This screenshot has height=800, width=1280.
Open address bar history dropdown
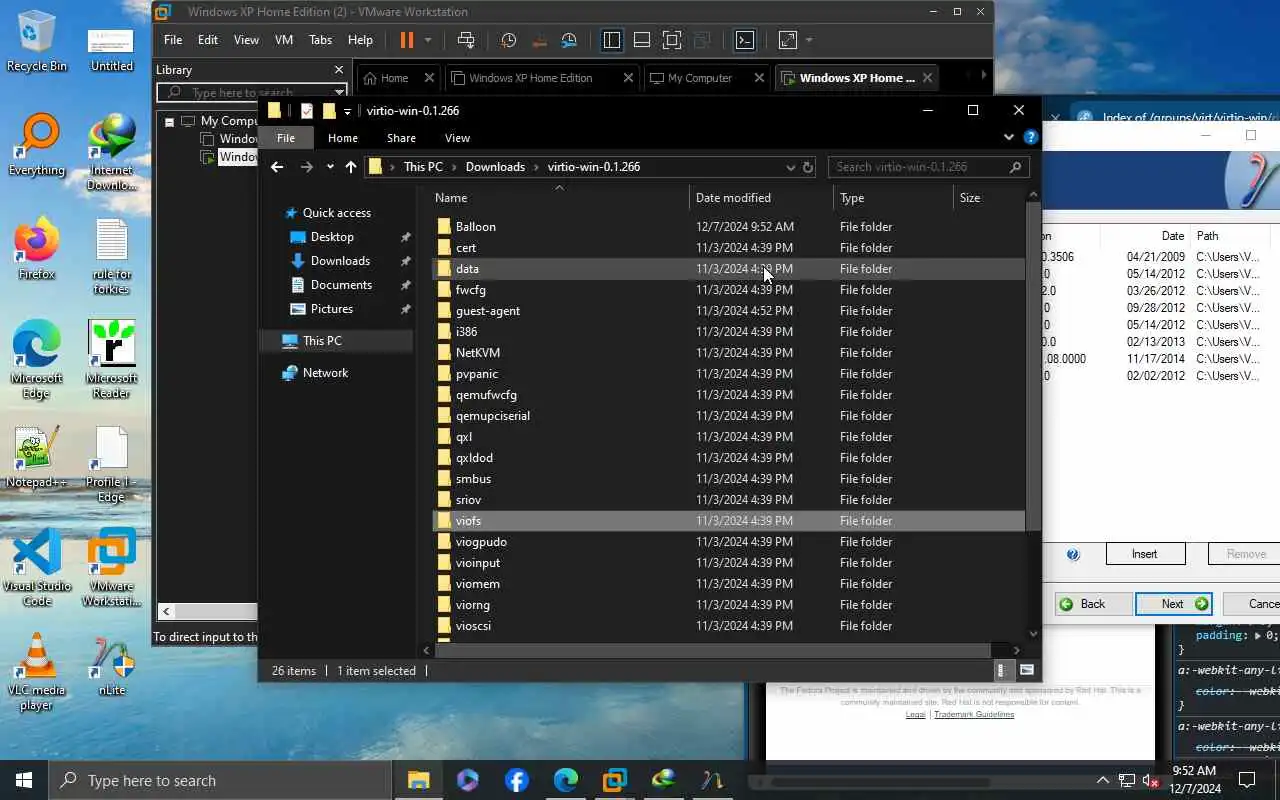[790, 167]
